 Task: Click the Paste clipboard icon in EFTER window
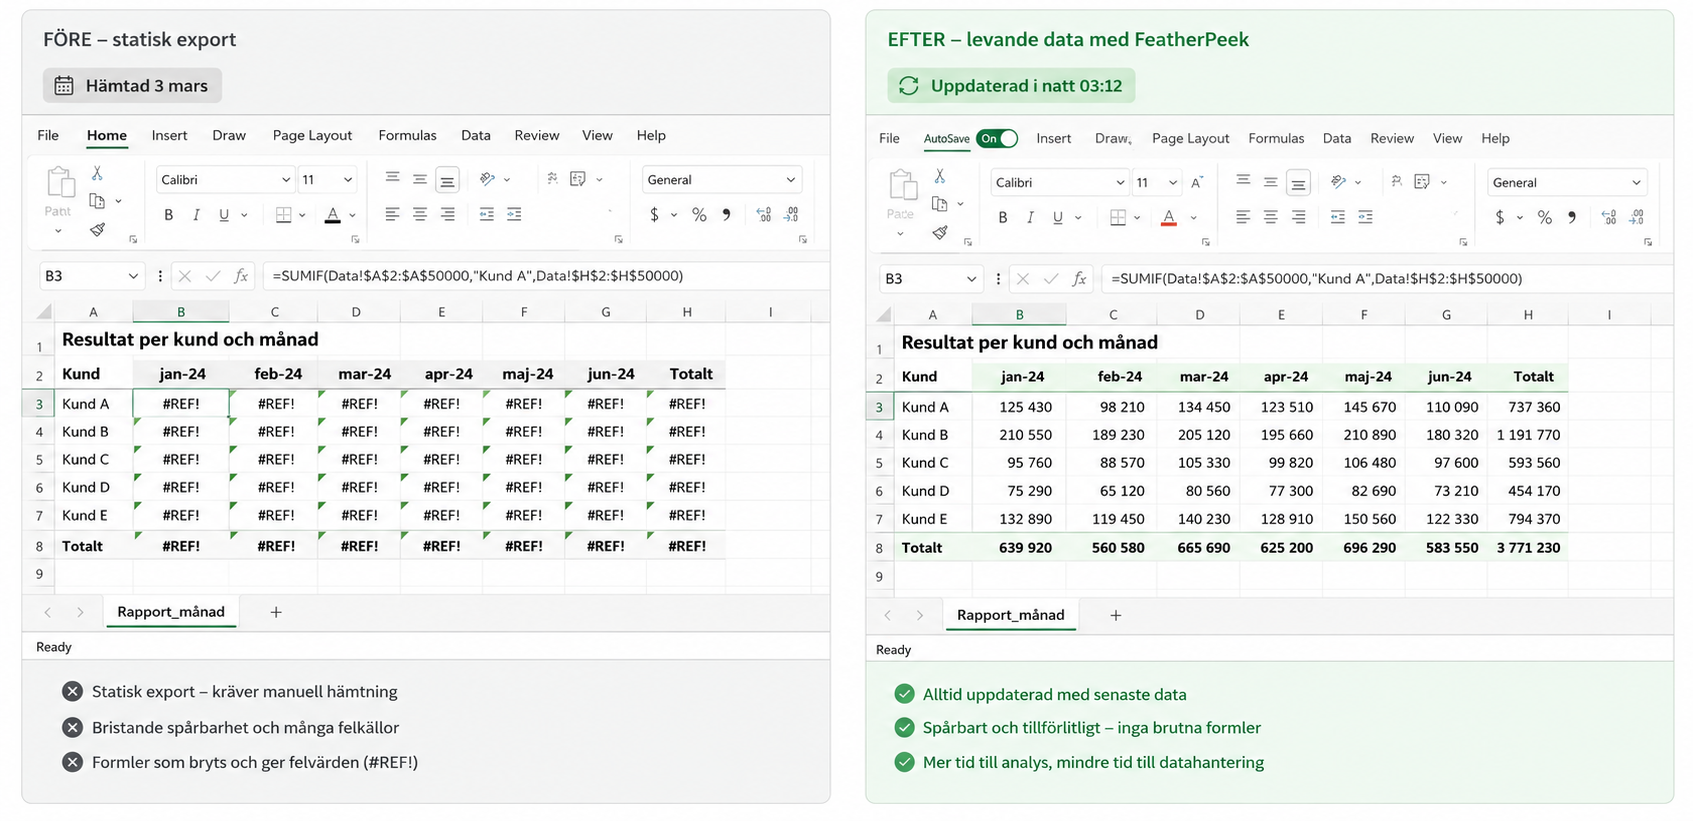[902, 185]
